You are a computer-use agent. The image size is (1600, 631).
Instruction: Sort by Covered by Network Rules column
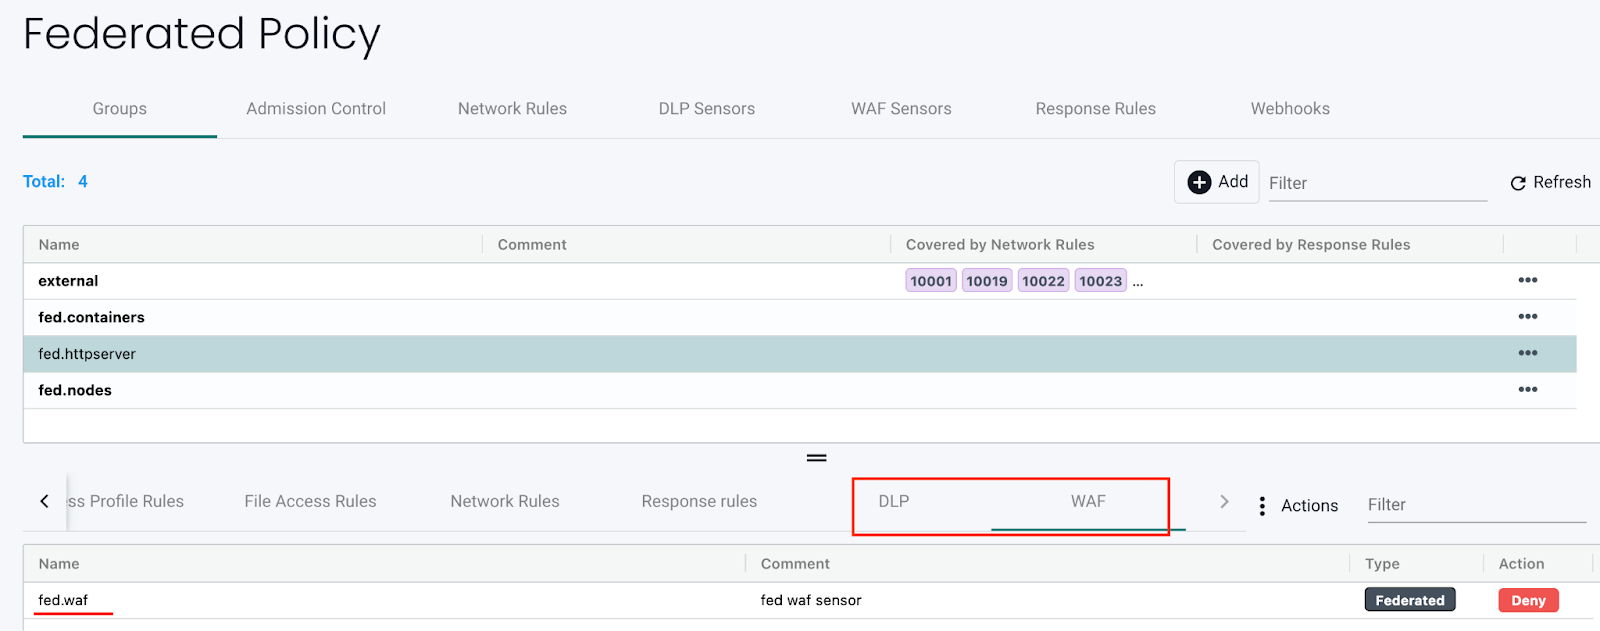(x=1000, y=245)
